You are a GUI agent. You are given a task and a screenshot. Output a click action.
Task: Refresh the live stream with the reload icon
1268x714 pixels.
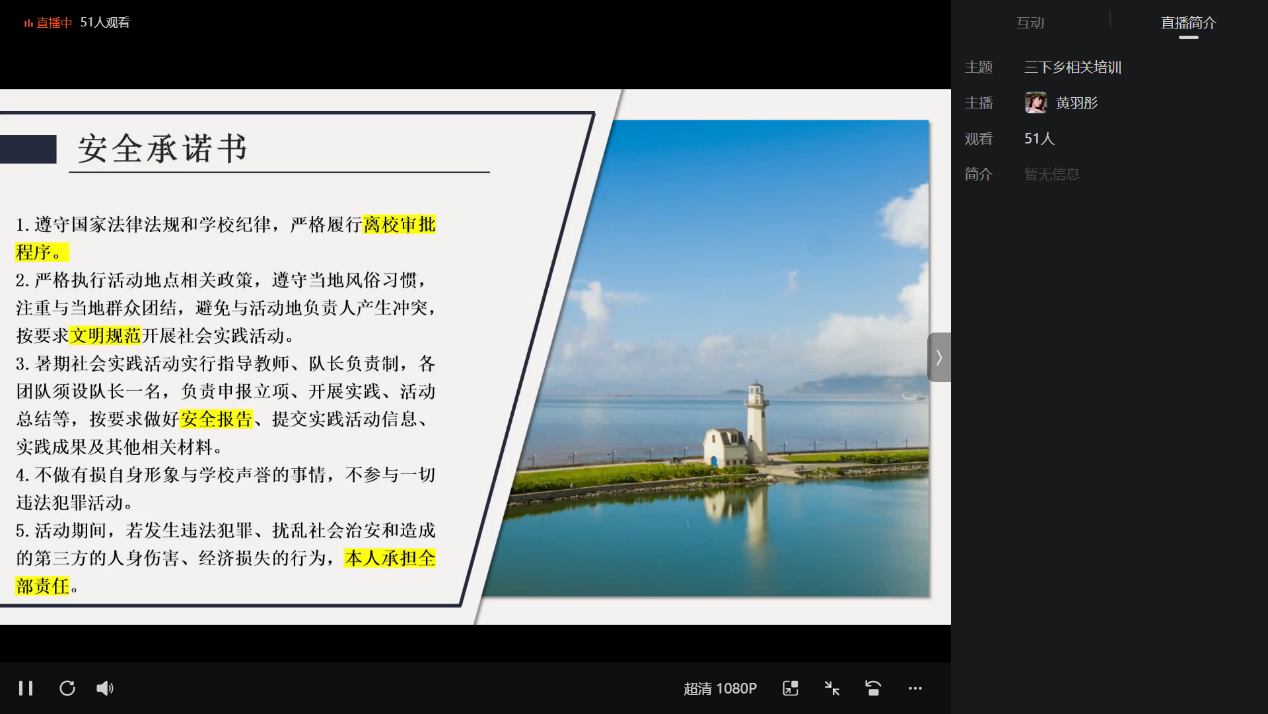click(x=67, y=688)
